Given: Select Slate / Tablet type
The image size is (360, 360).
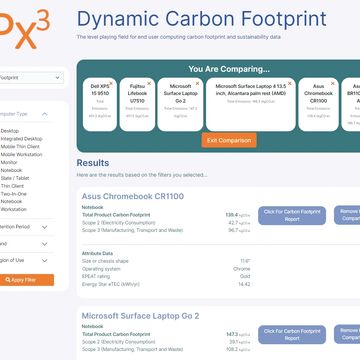Looking at the screenshot, I should coord(15,178).
